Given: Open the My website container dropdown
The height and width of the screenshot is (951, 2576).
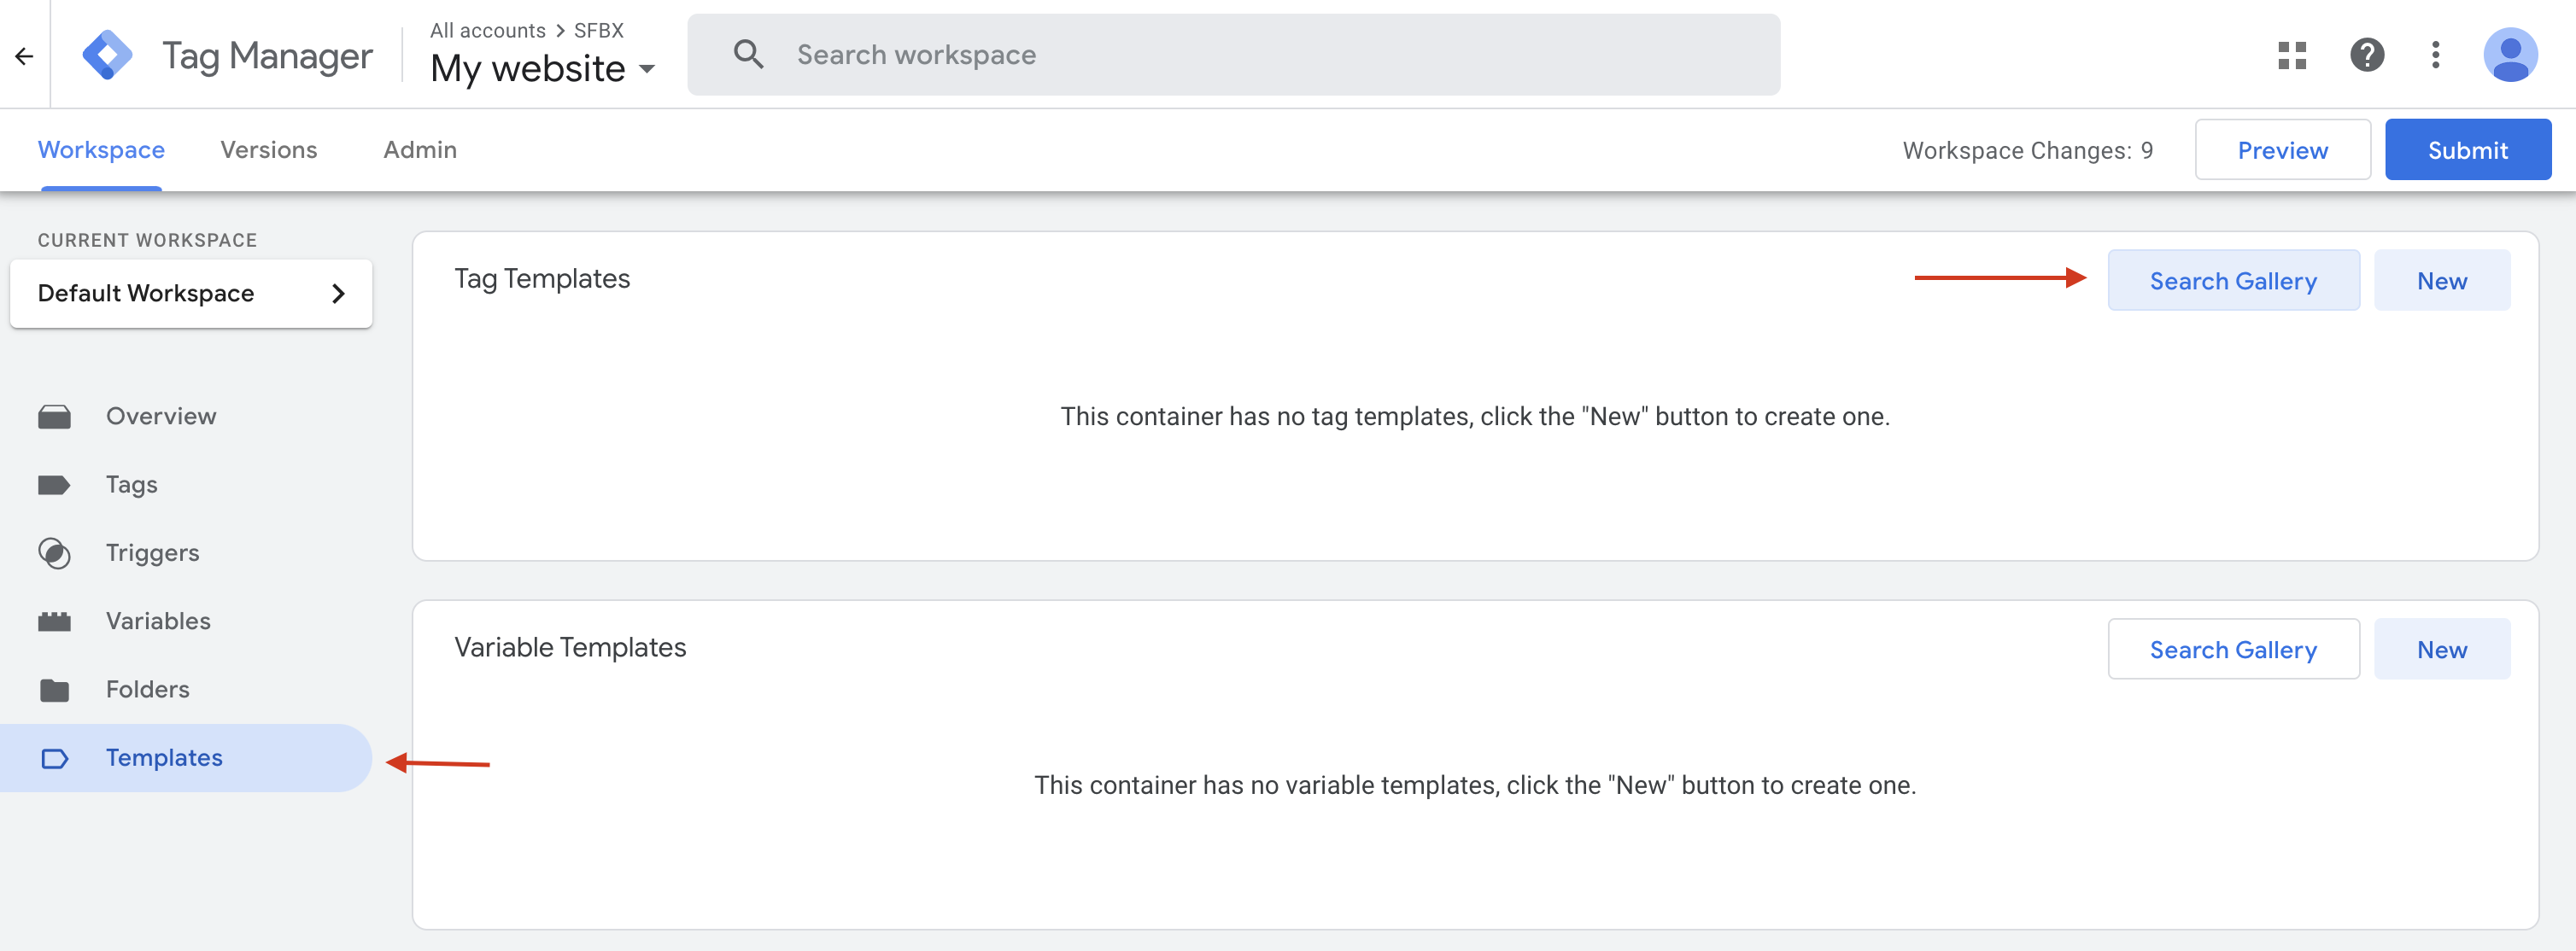Looking at the screenshot, I should click(648, 68).
